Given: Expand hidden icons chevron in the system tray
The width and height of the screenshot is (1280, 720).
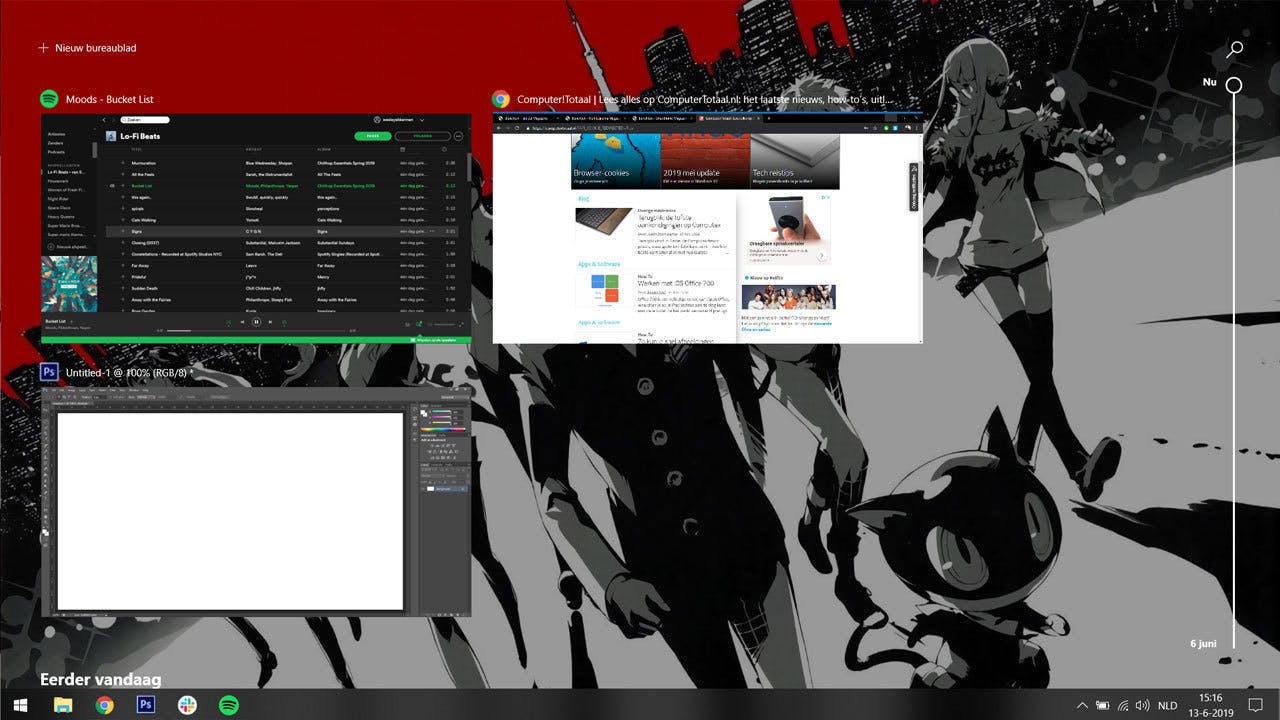Looking at the screenshot, I should (x=1080, y=705).
